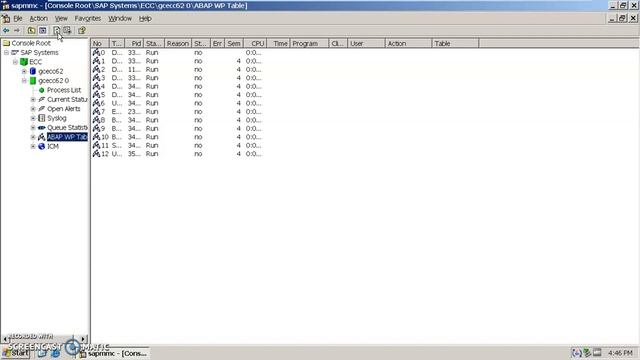Image resolution: width=640 pixels, height=360 pixels.
Task: Expand the Syslog node
Action: (33, 118)
